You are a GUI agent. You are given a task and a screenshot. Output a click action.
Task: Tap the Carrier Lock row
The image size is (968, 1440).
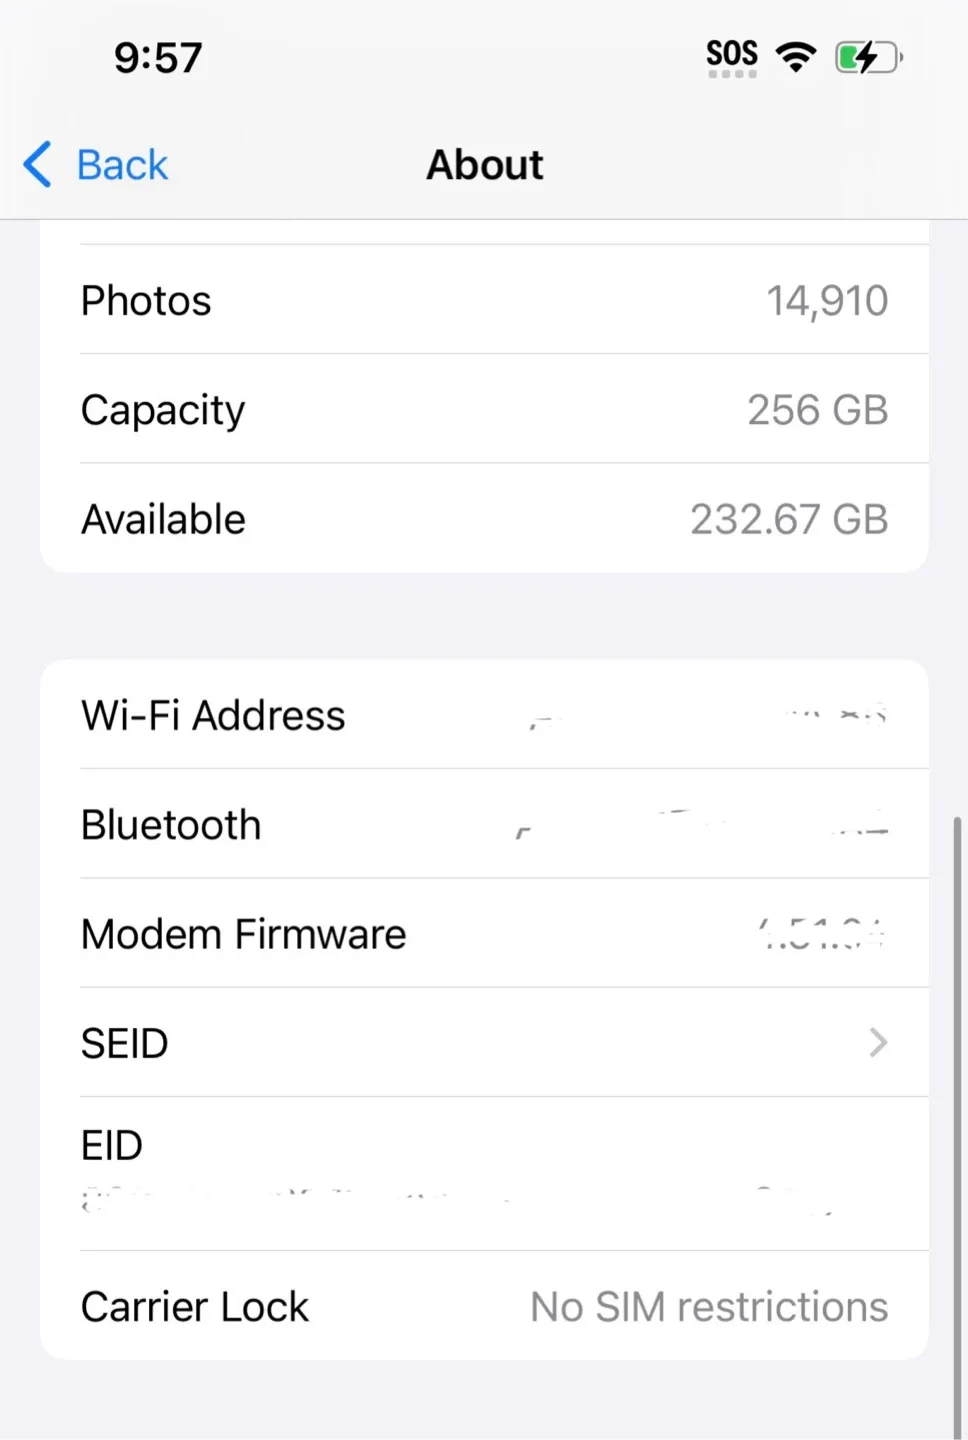(484, 1306)
